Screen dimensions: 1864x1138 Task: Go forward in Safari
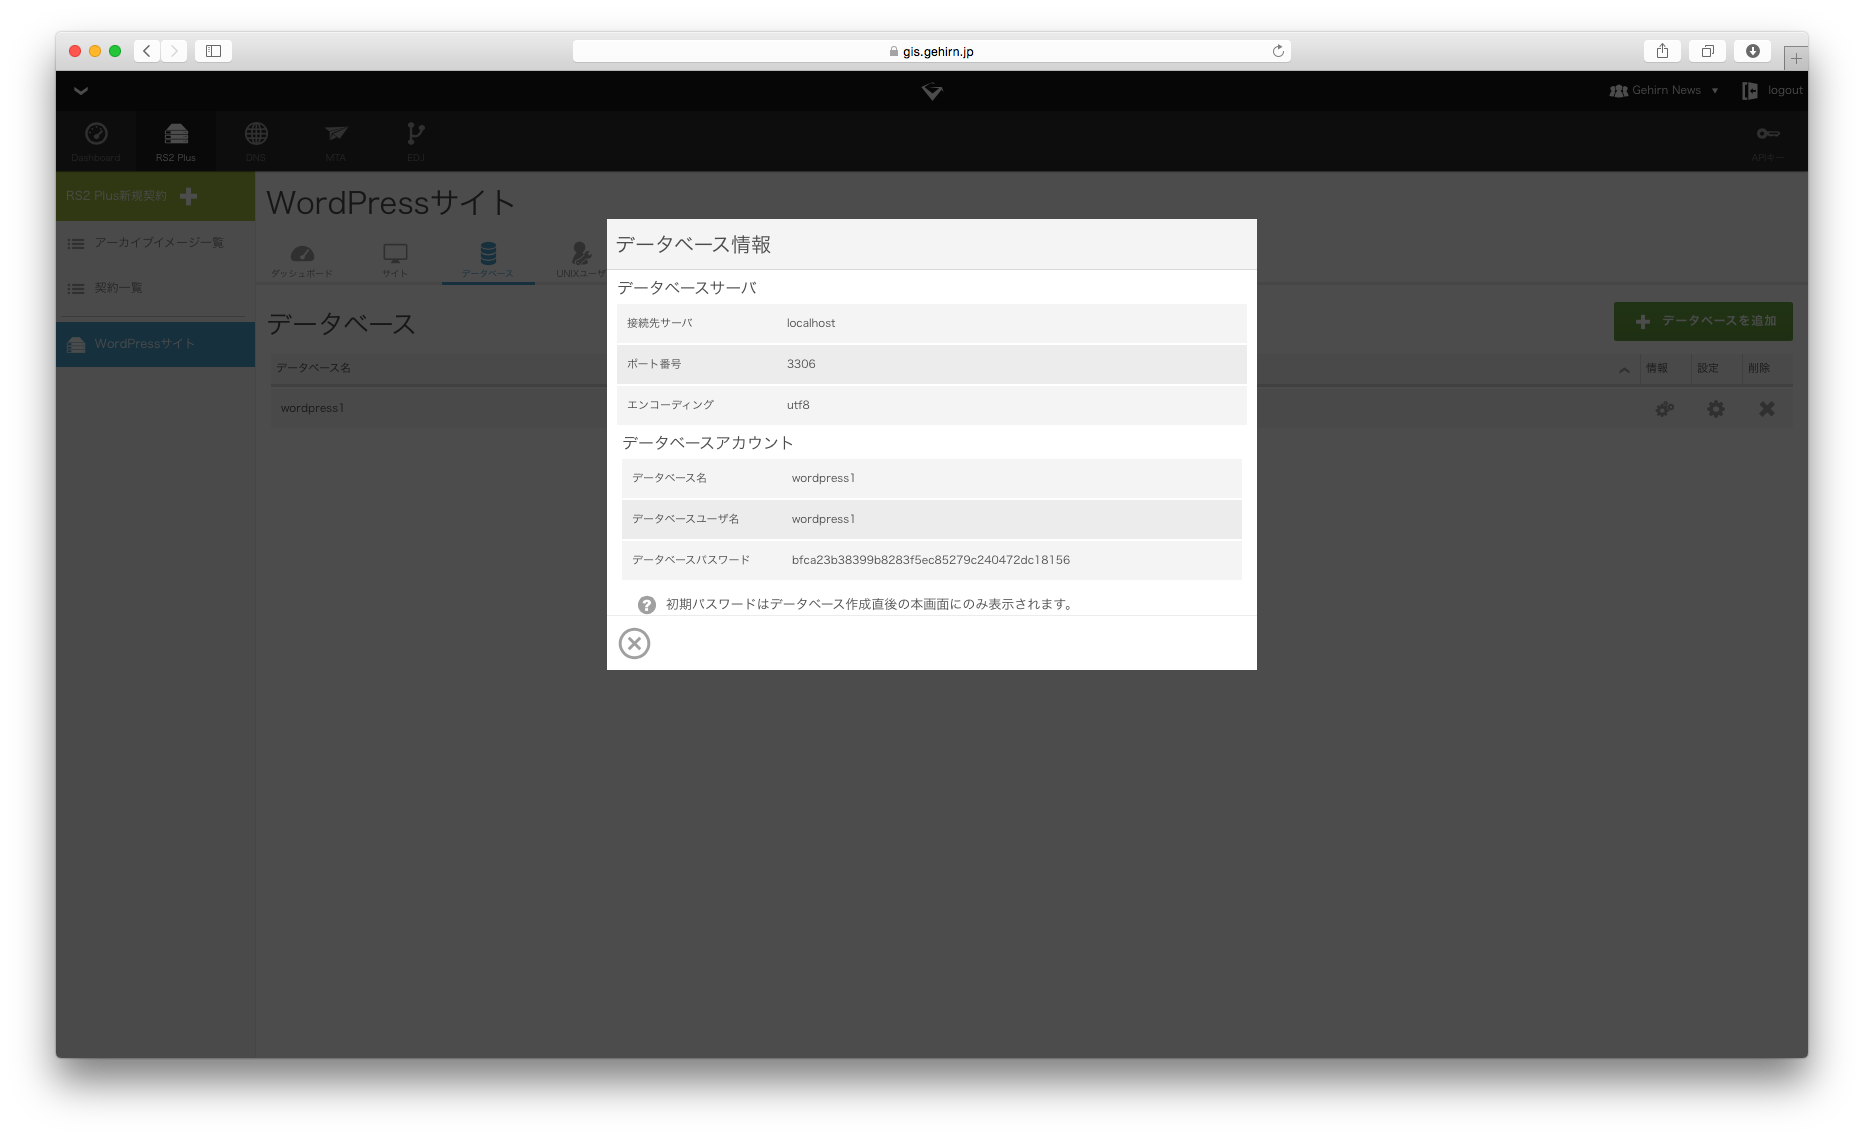tap(174, 51)
